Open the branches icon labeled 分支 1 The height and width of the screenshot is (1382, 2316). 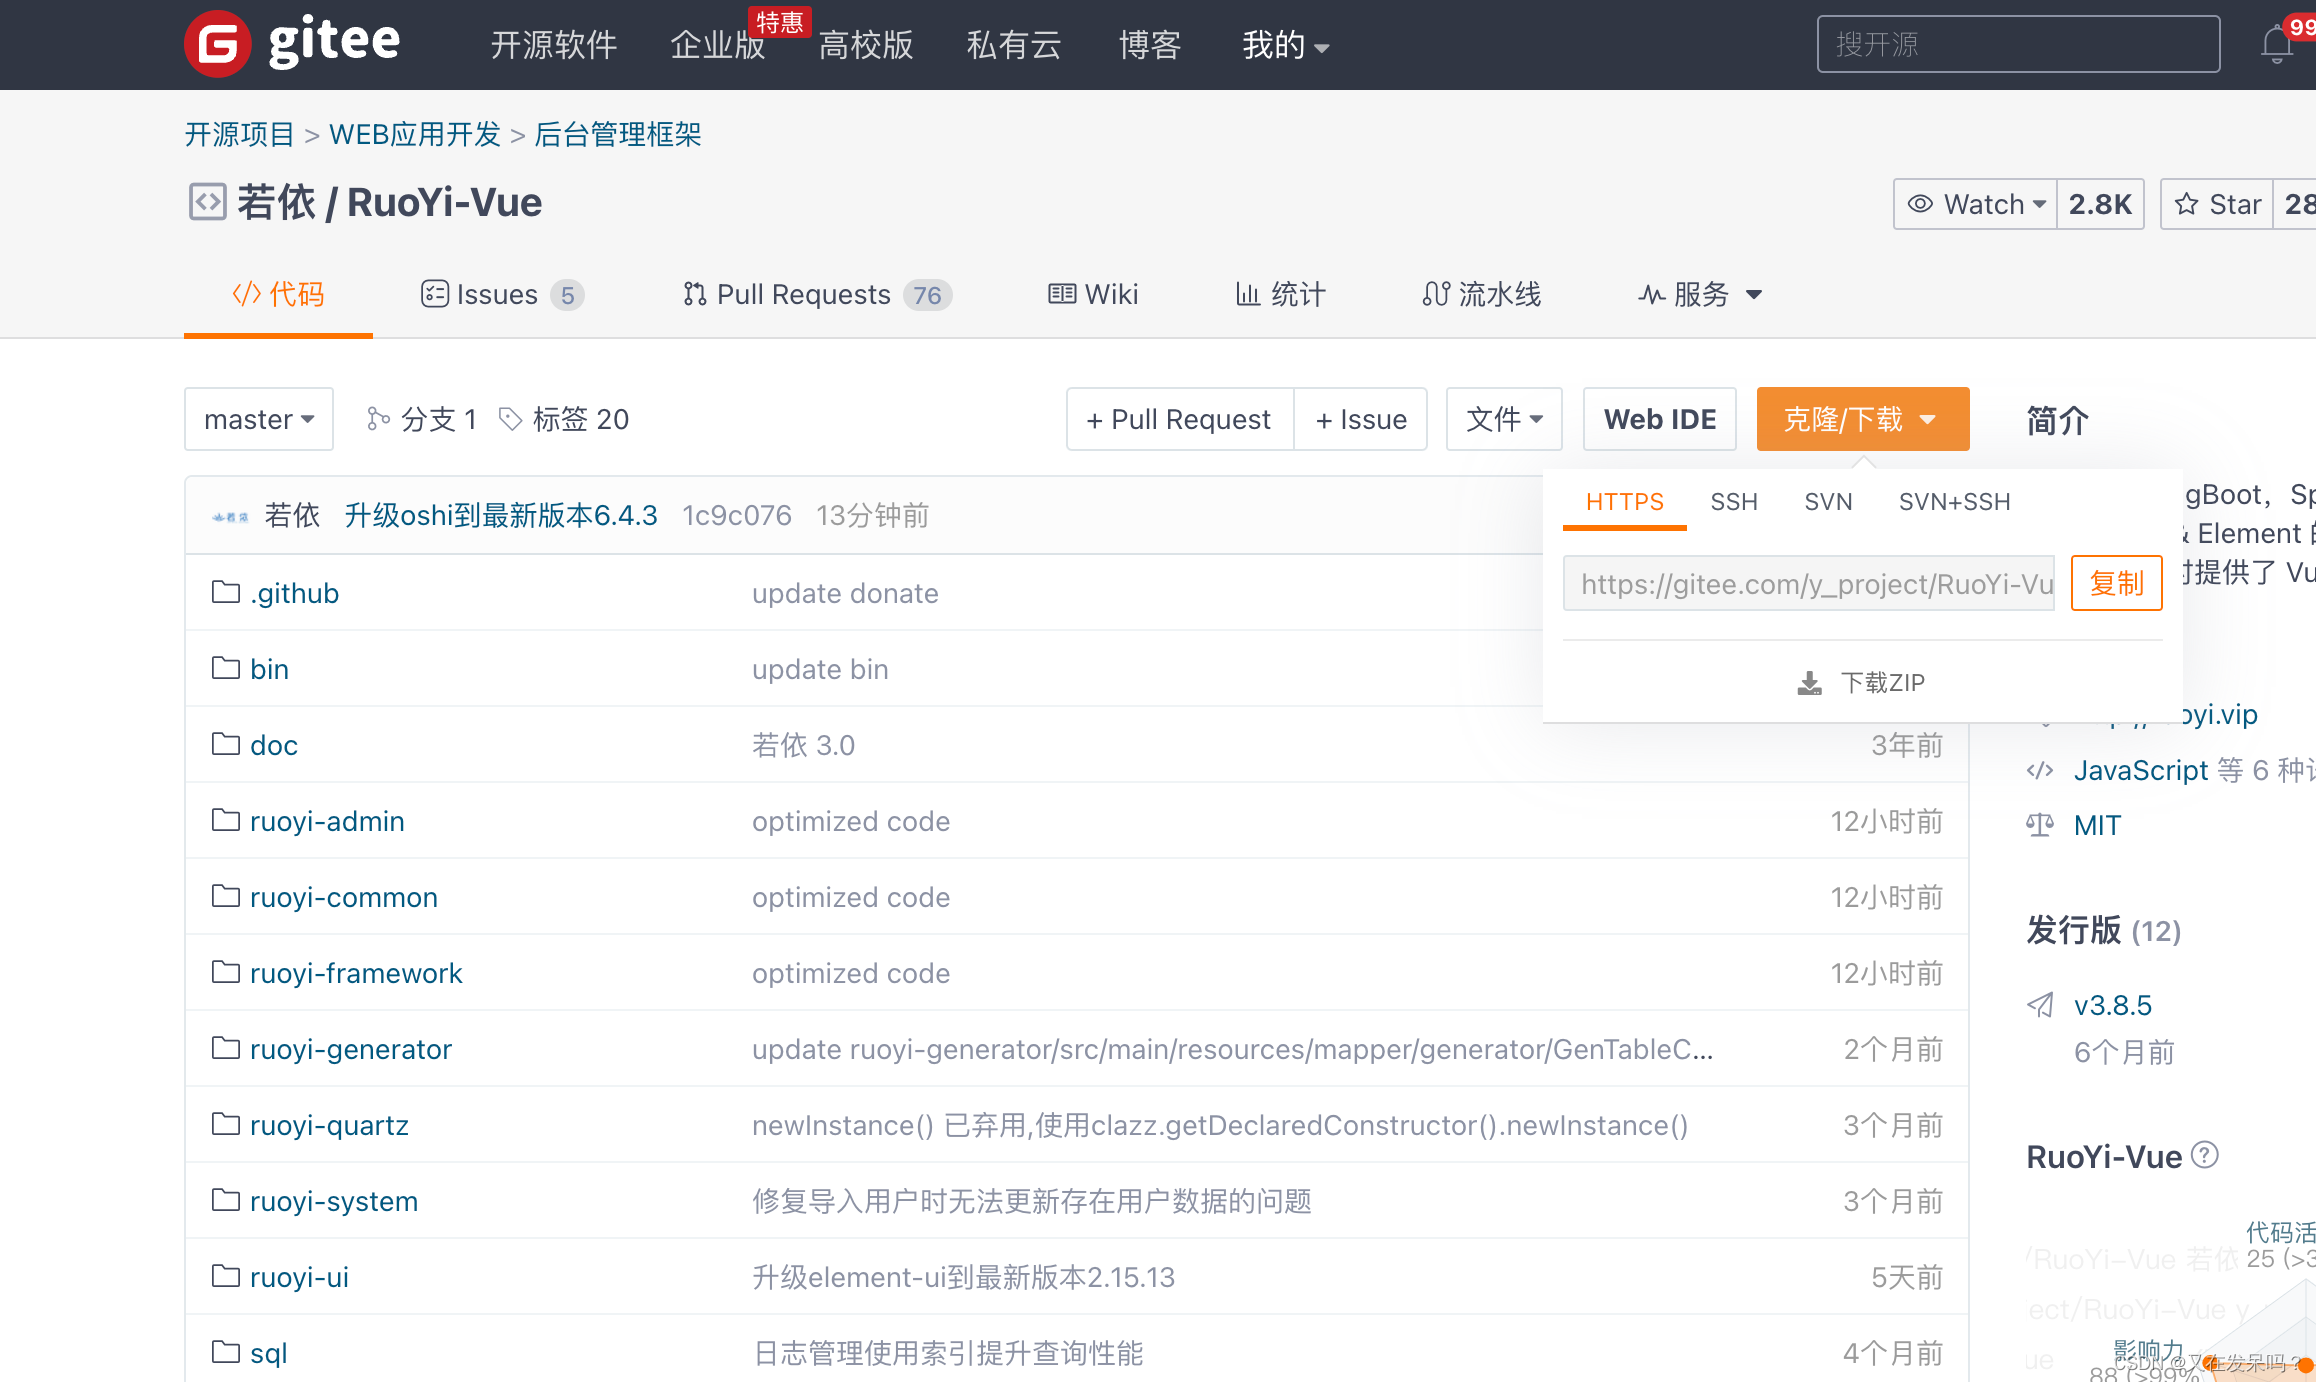click(x=377, y=419)
